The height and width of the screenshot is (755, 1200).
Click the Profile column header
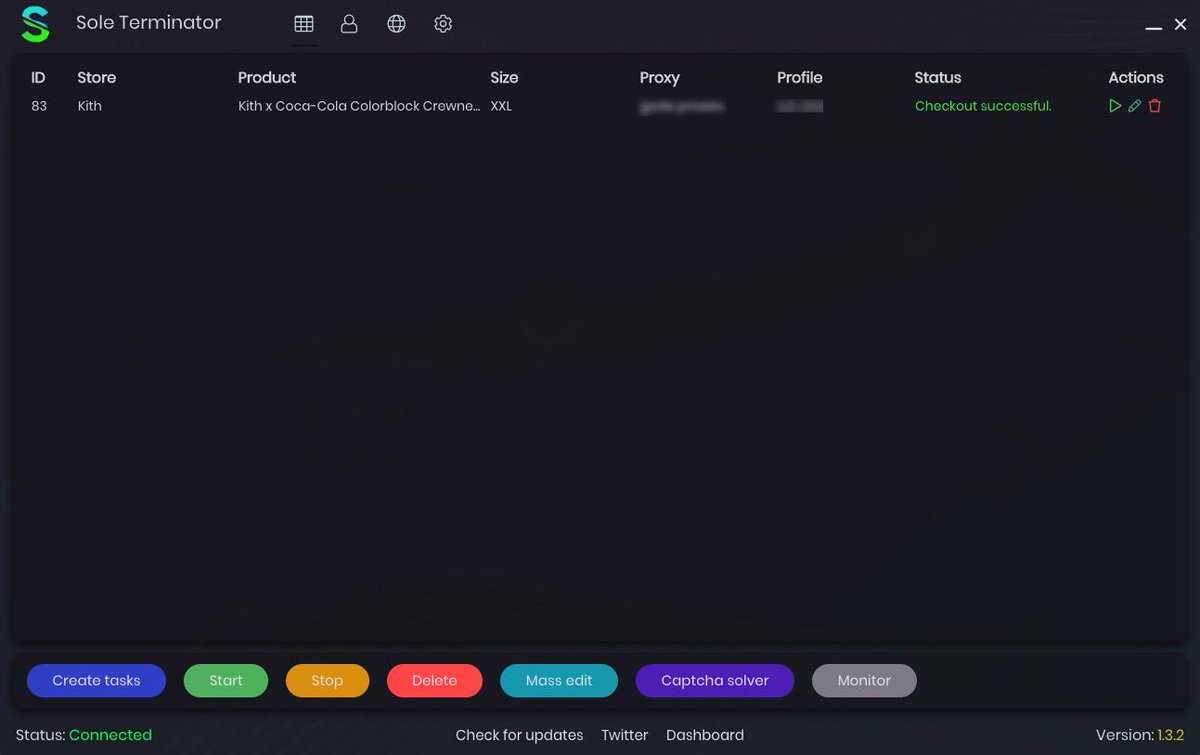pos(800,77)
